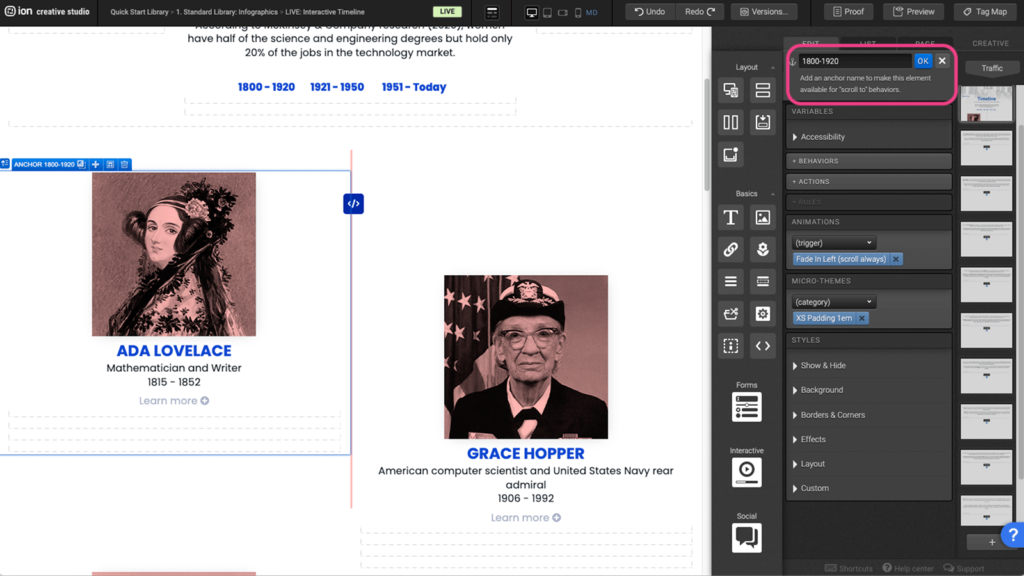Screen dimensions: 1024x576
Task: Open the Social elements icon
Action: [746, 537]
